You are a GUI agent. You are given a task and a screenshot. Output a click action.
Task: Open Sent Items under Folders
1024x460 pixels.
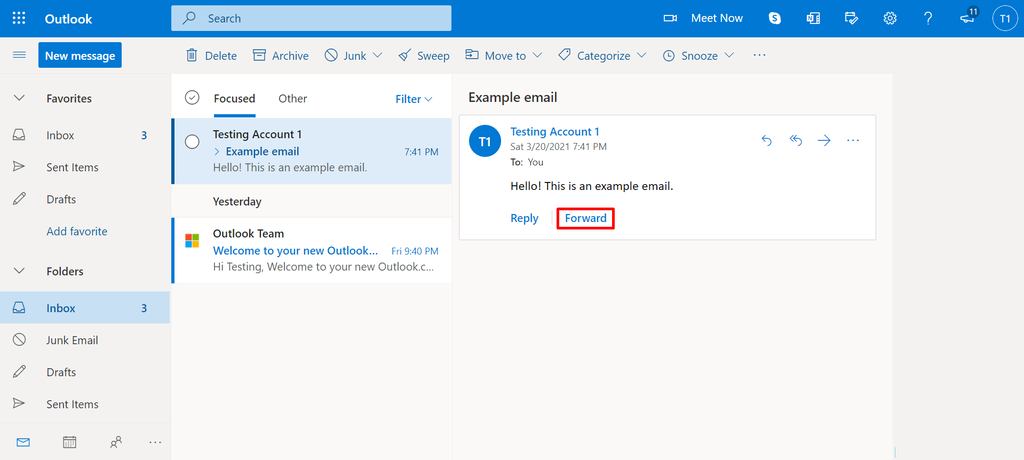tap(85, 404)
